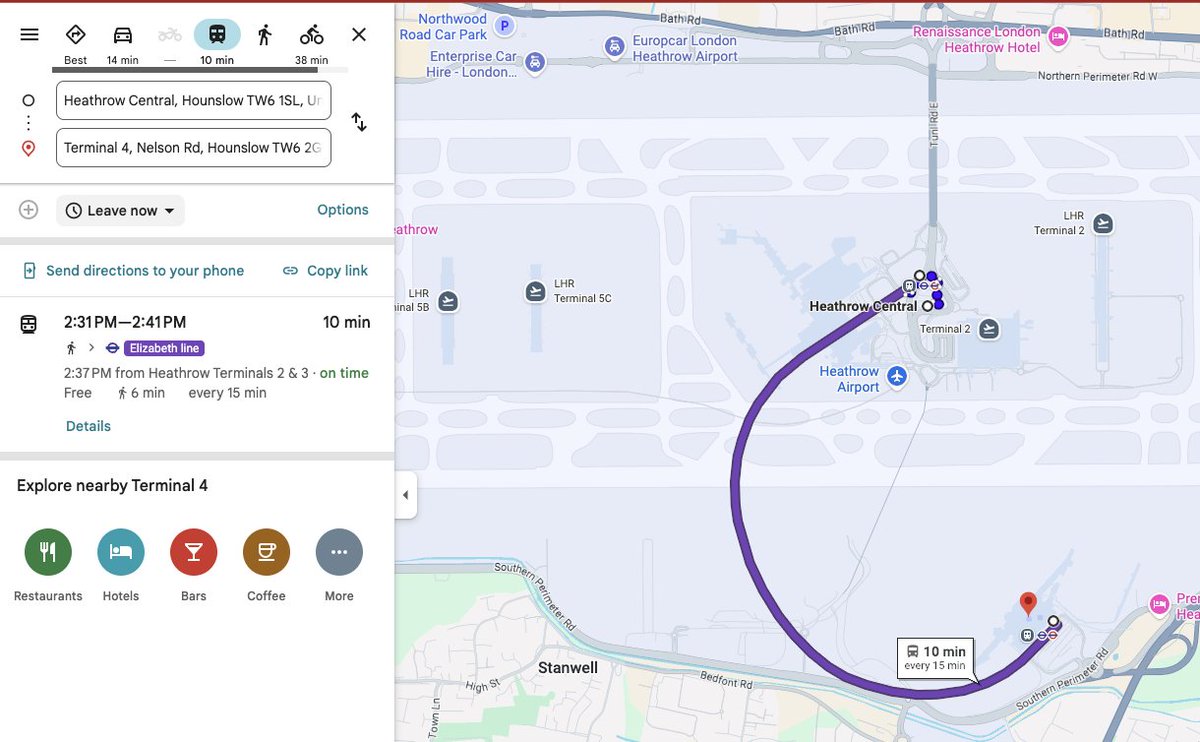
Task: Click LHR Terminal 5B icon
Action: coord(448,300)
